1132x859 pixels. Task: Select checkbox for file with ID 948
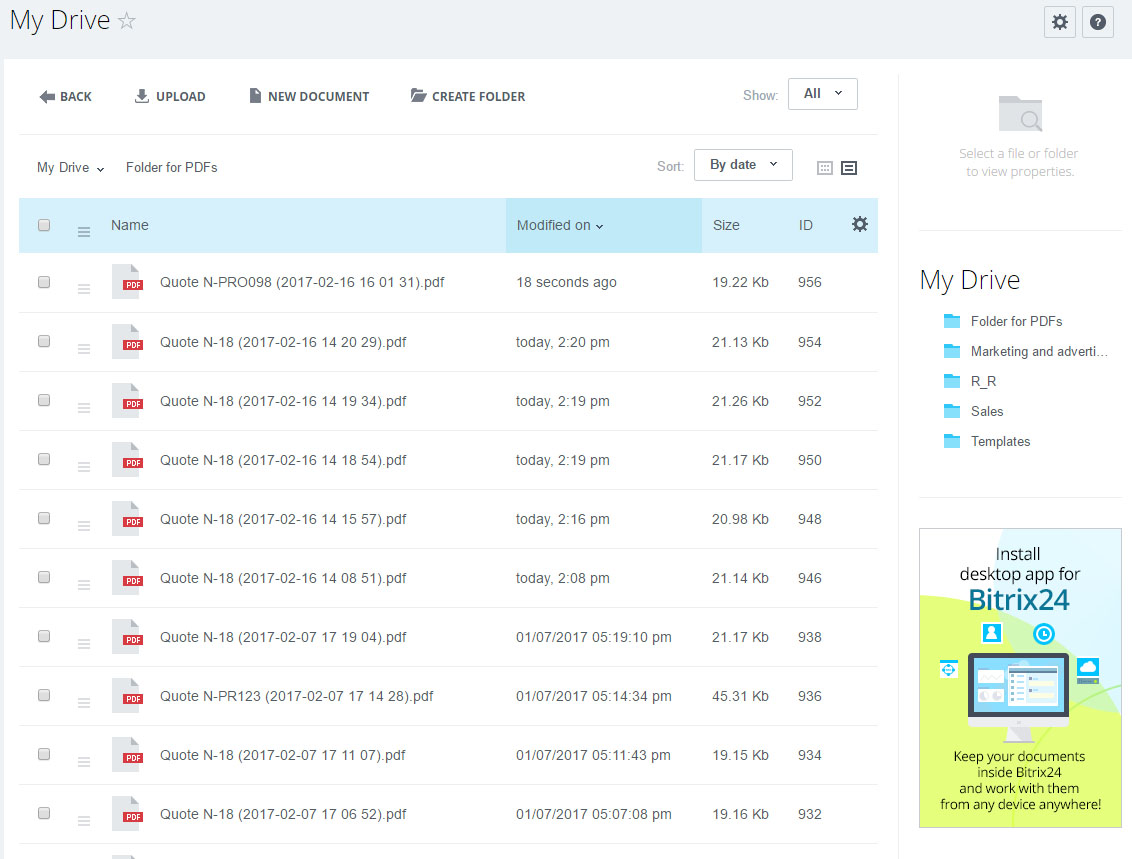(x=44, y=519)
